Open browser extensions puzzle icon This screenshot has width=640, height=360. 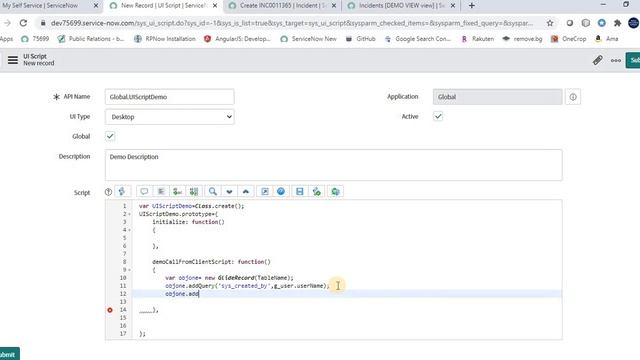[618, 23]
